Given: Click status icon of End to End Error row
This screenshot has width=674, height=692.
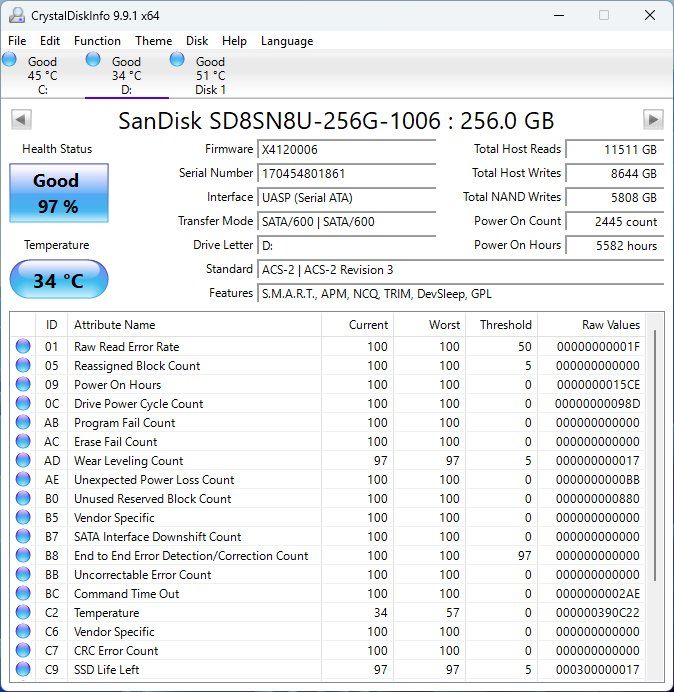Looking at the screenshot, I should pyautogui.click(x=23, y=555).
